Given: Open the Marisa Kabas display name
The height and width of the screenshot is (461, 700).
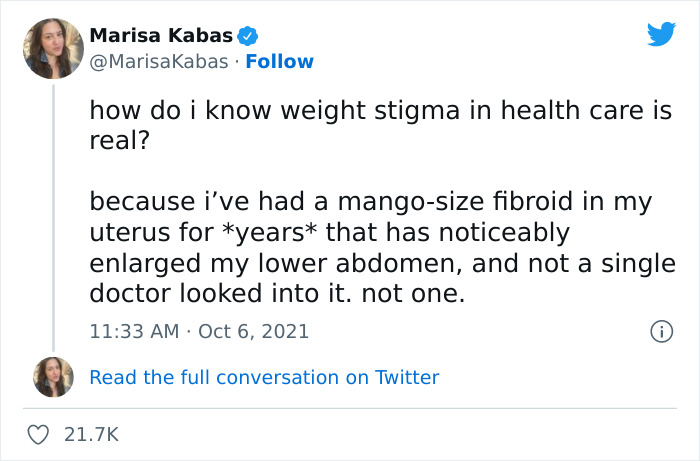Looking at the screenshot, I should click(161, 36).
